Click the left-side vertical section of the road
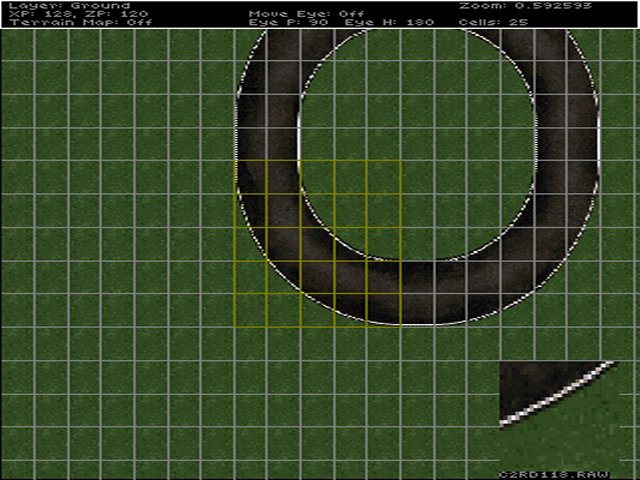Image resolution: width=640 pixels, height=480 pixels. point(266,150)
